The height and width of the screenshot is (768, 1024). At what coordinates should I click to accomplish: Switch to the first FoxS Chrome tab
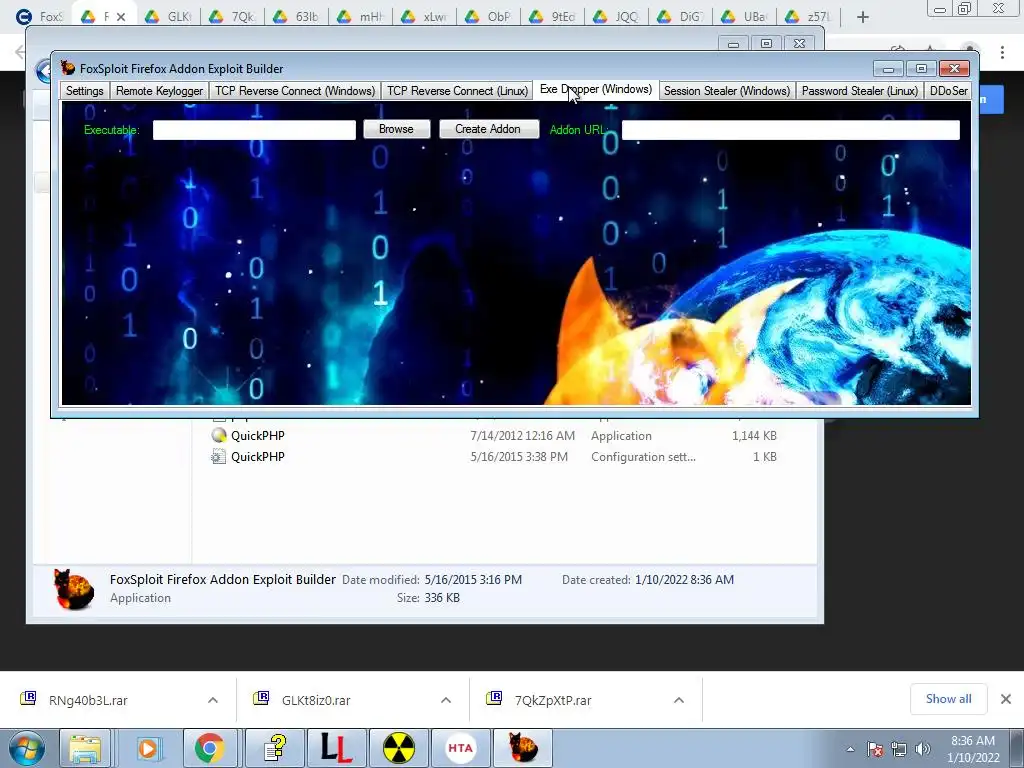[x=39, y=17]
